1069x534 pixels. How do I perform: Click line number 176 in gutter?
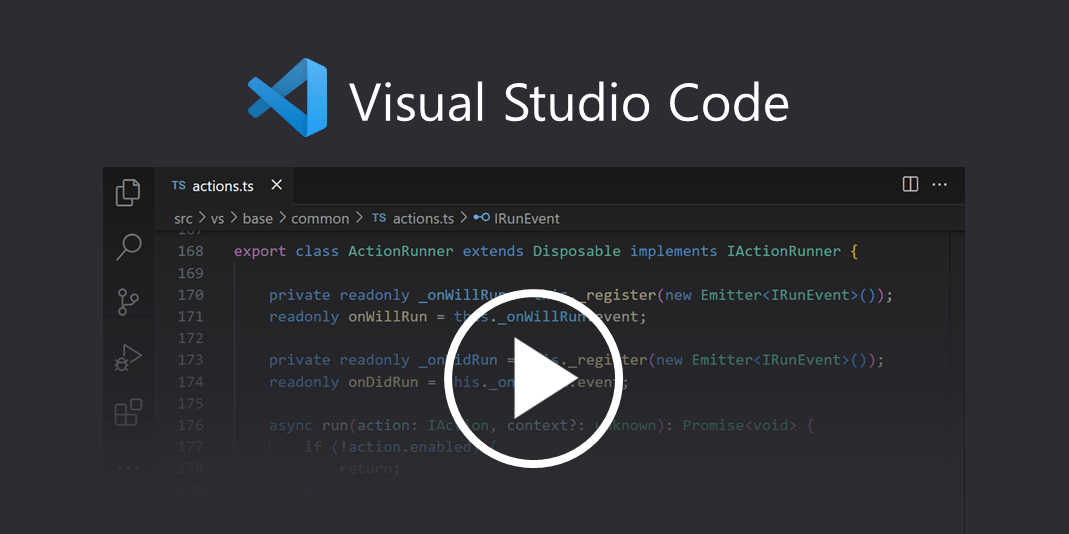tap(191, 426)
